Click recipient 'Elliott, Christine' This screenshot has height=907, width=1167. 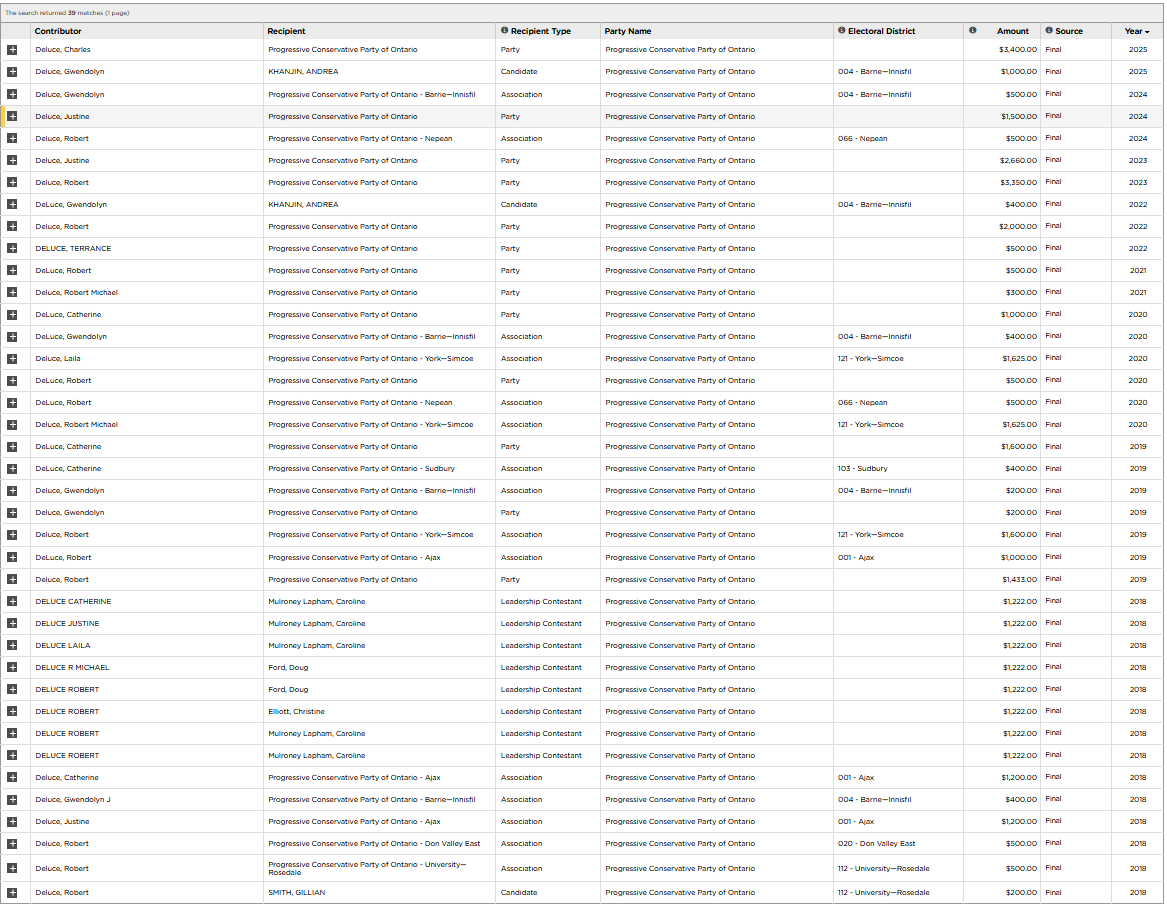(x=296, y=711)
